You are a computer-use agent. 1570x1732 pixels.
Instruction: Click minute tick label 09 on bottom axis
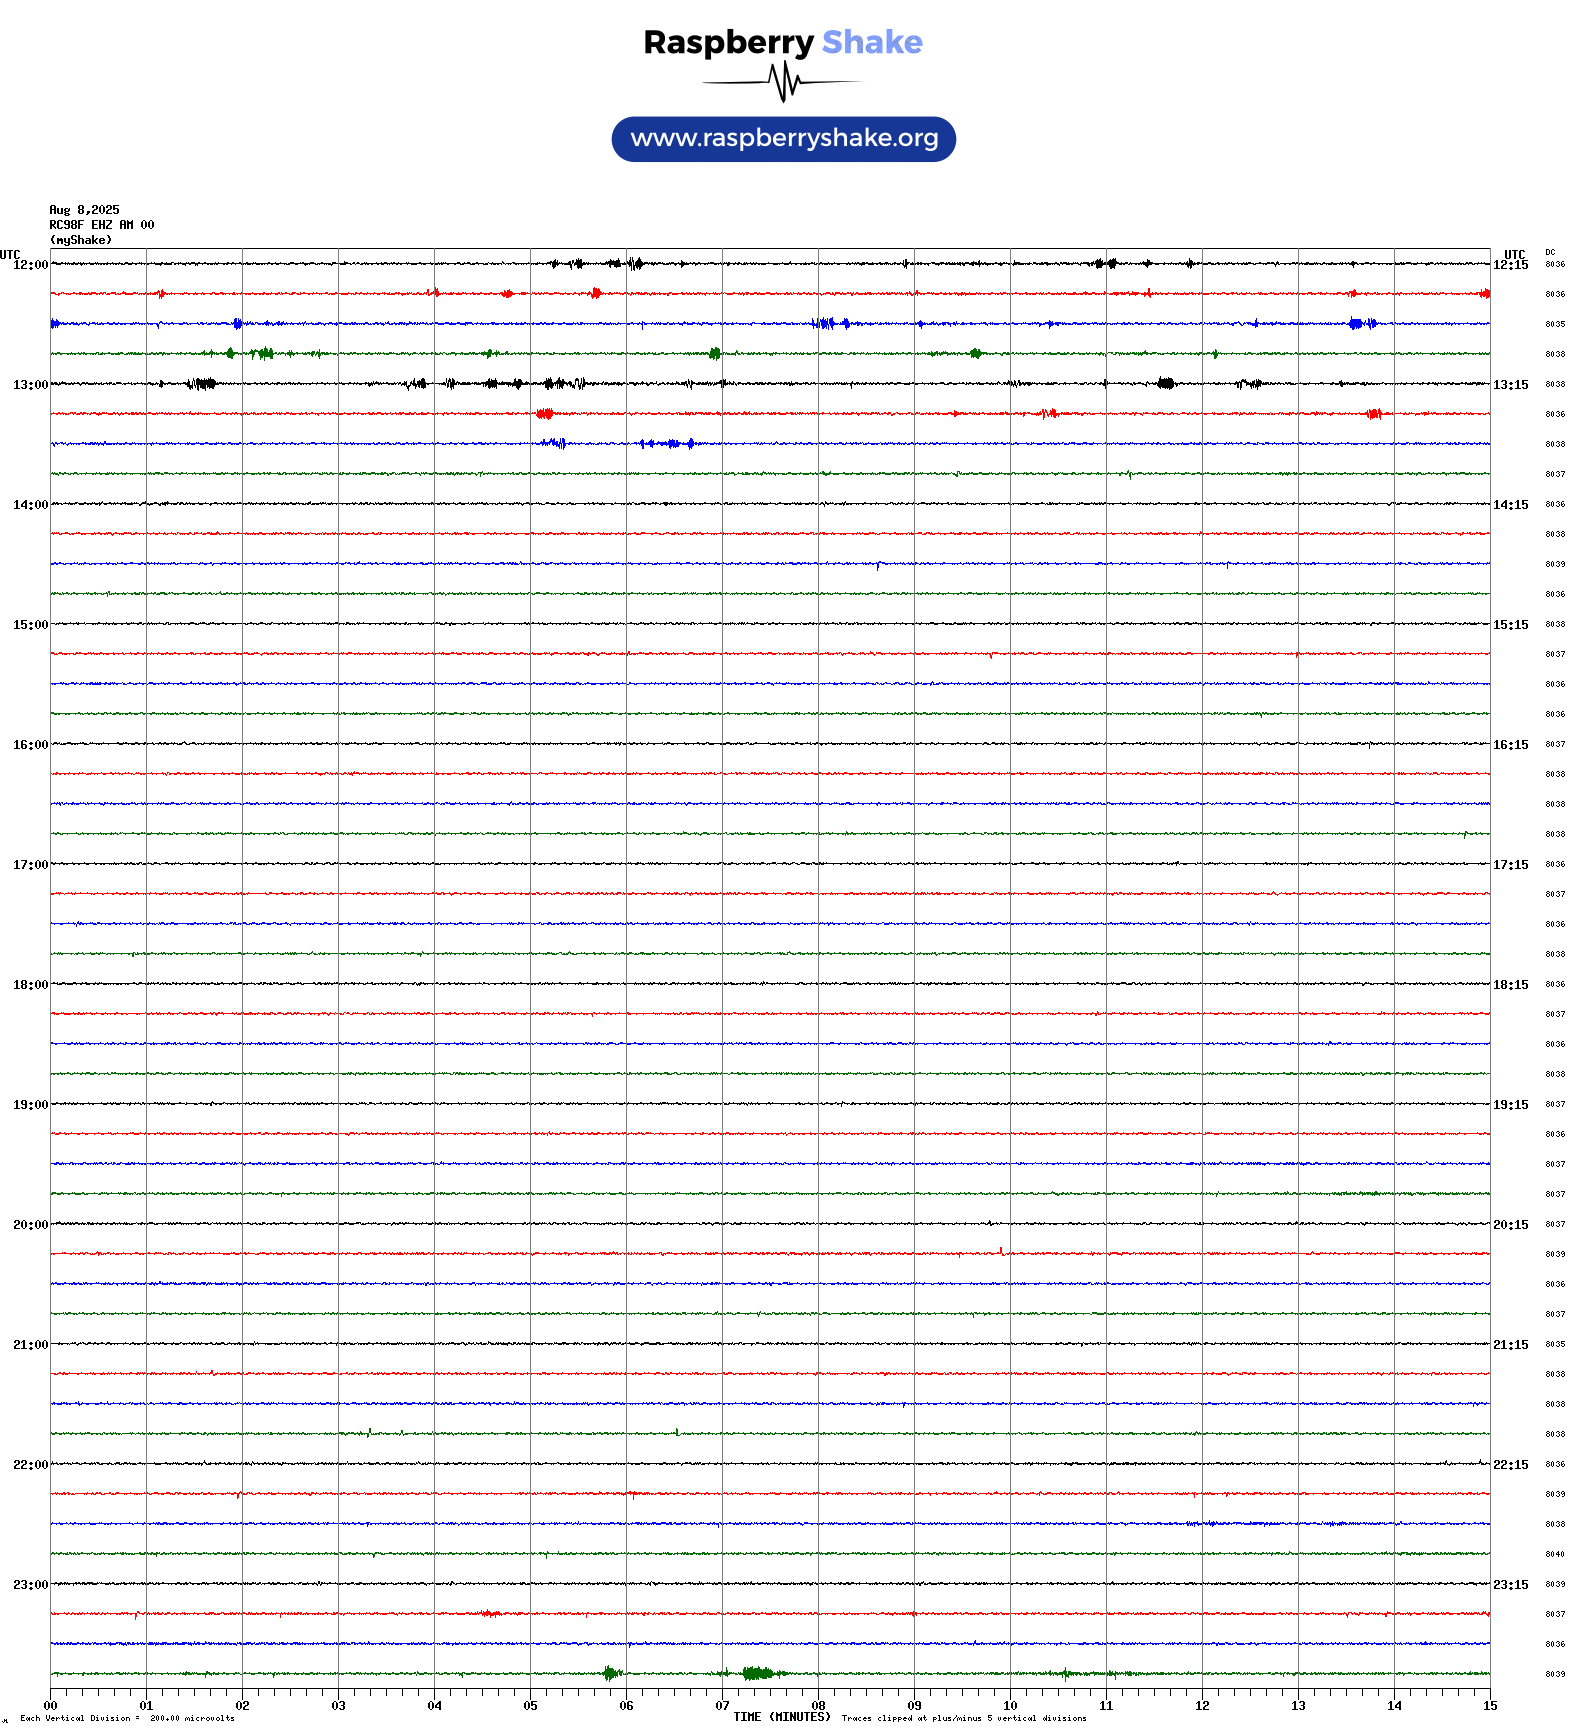pos(914,1706)
